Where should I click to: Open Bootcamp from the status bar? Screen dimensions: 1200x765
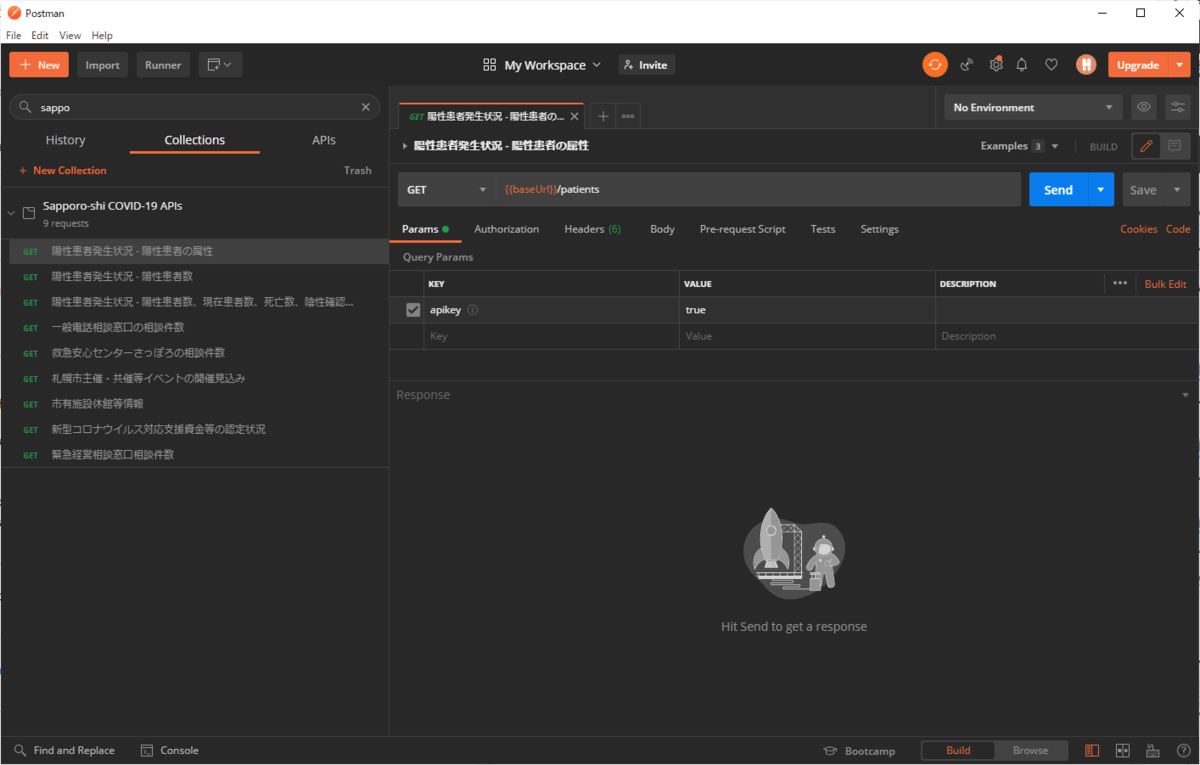pyautogui.click(x=859, y=751)
